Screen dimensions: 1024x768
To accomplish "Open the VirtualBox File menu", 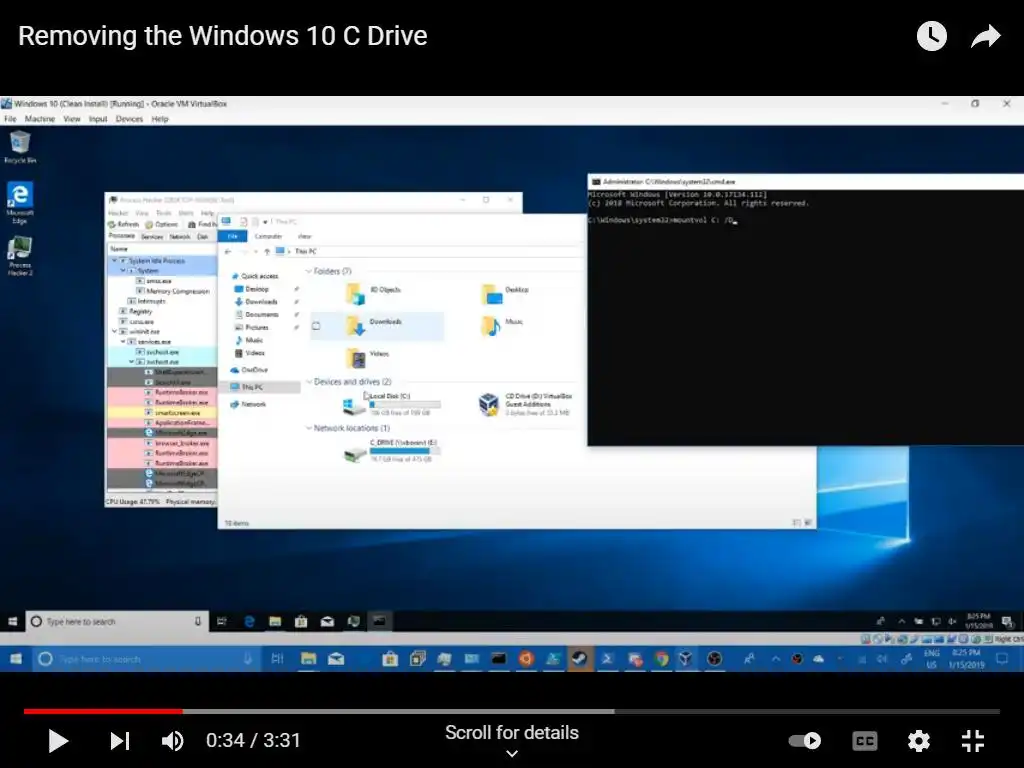I will [10, 119].
